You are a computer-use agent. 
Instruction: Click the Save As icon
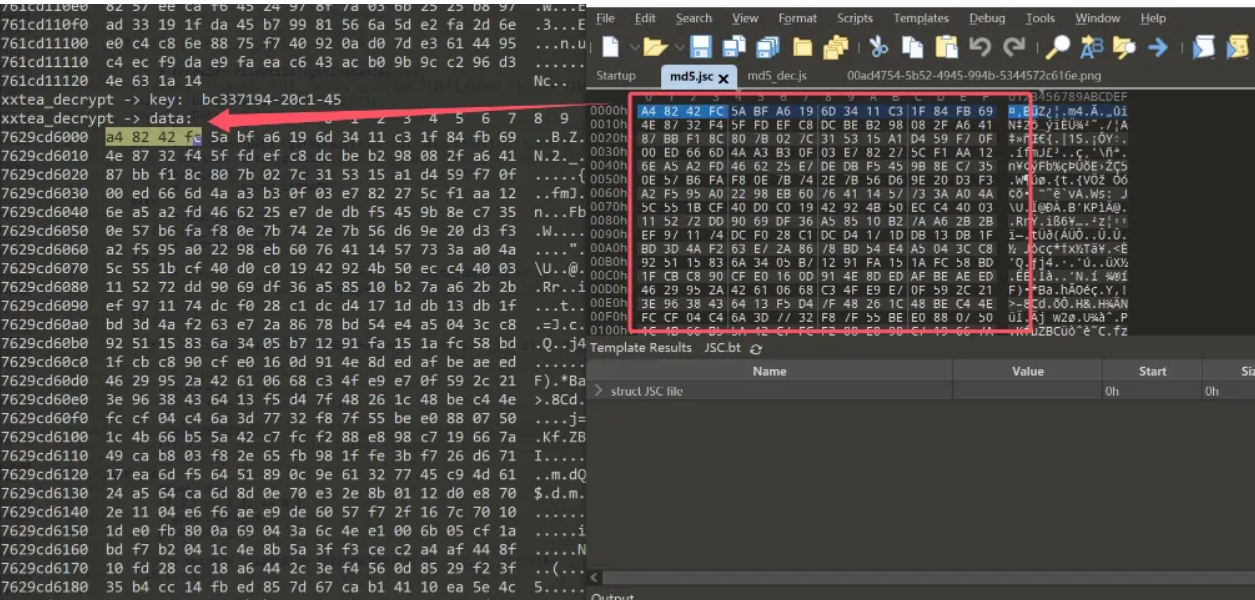click(734, 46)
